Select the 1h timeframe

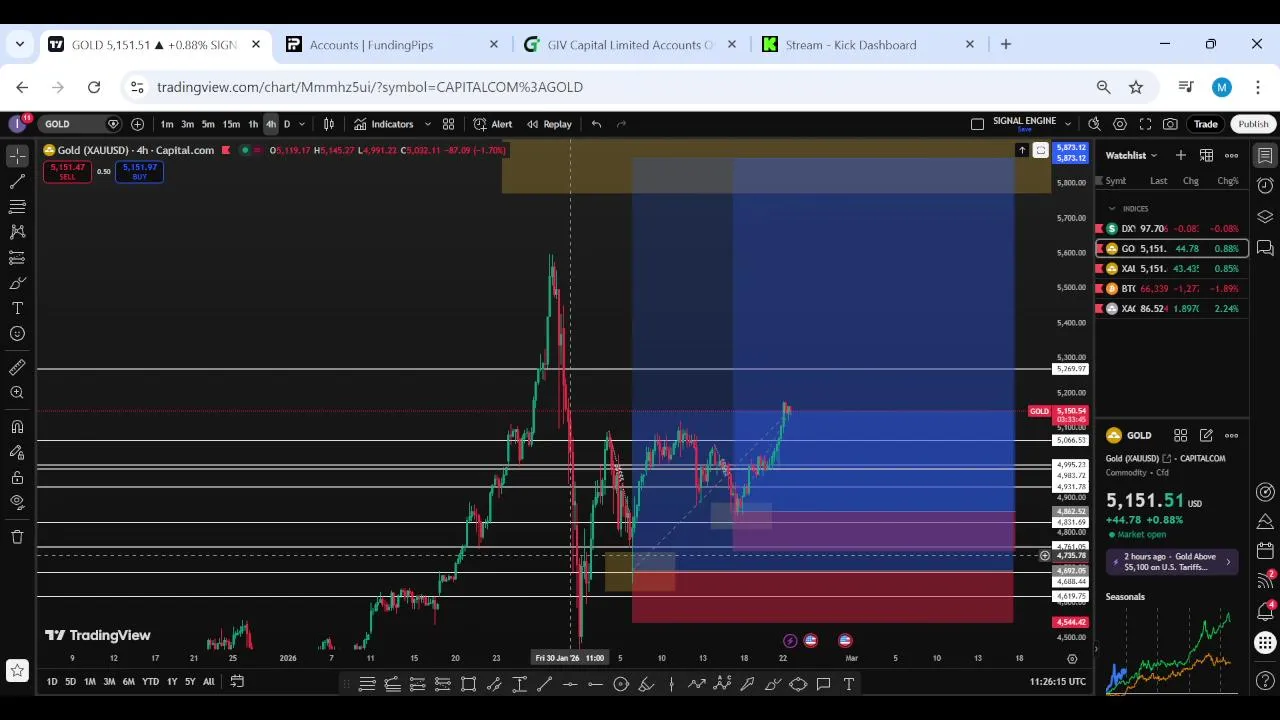tap(253, 124)
